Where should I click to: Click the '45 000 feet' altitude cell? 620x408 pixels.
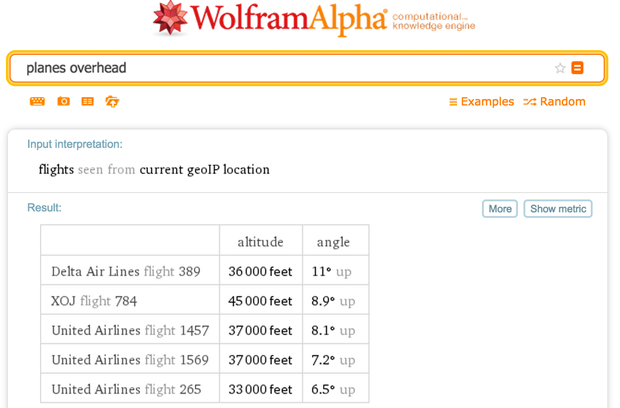pyautogui.click(x=261, y=300)
